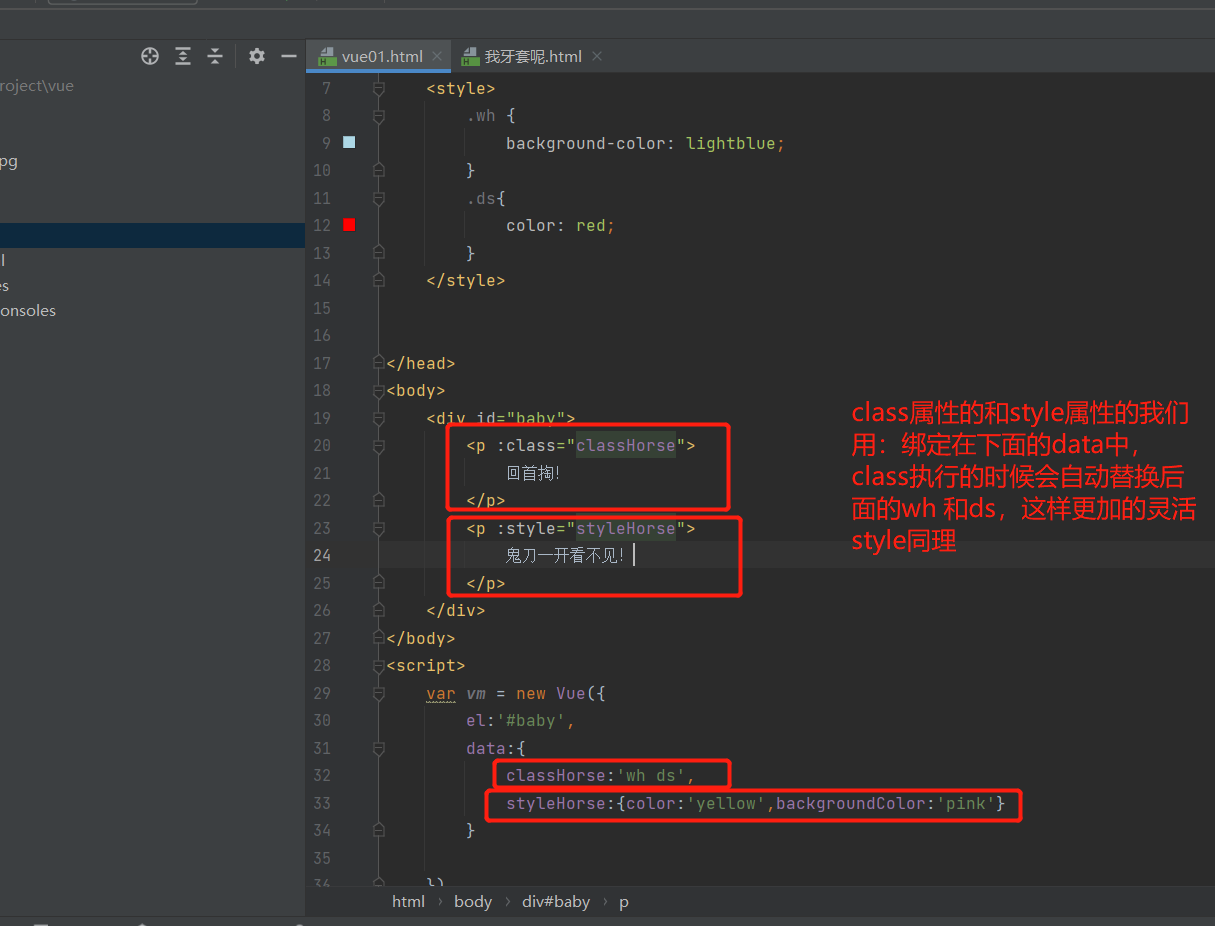
Task: Click the div#baby breadcrumb
Action: coord(555,902)
